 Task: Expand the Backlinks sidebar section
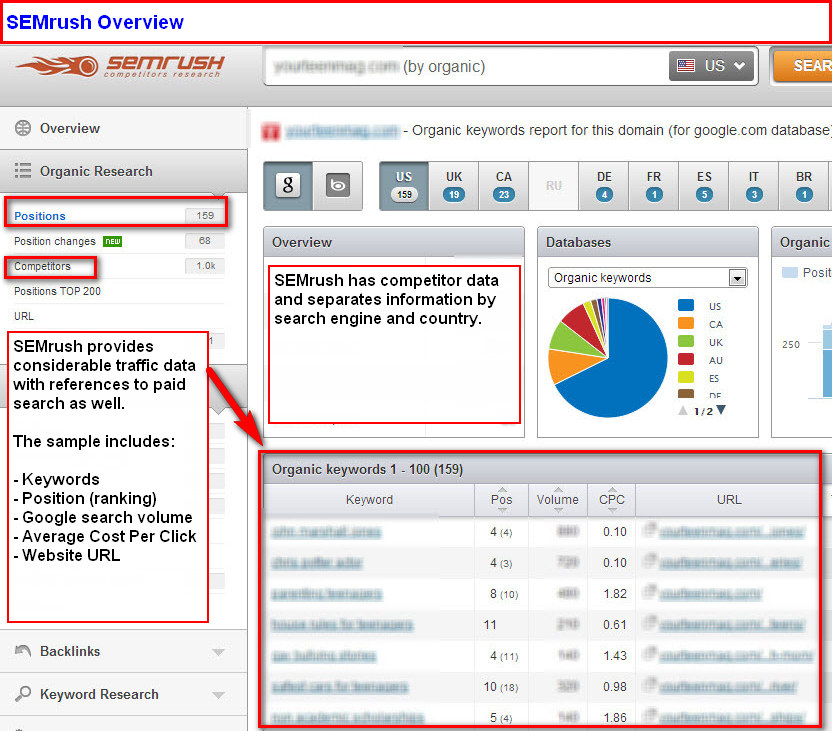pyautogui.click(x=218, y=651)
